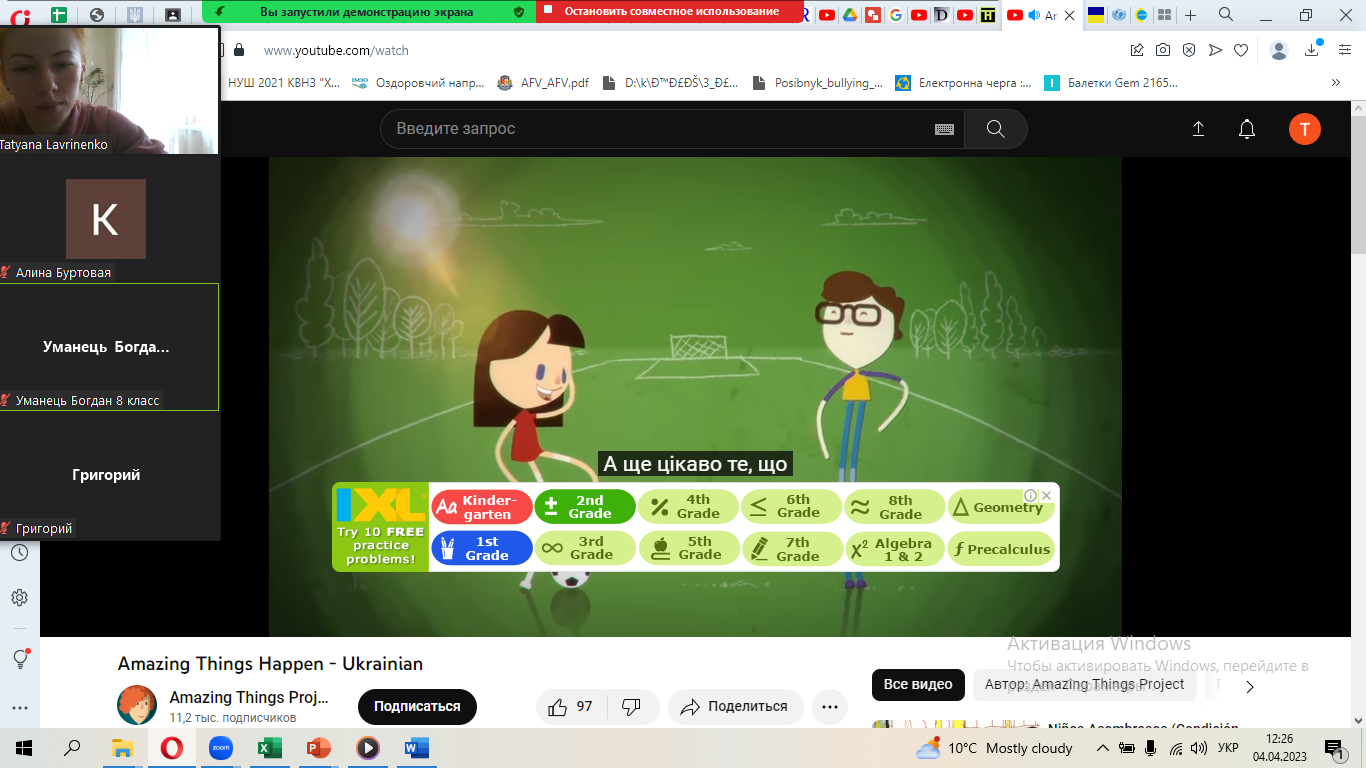1366x768 pixels.
Task: Open the orange T account avatar menu
Action: pyautogui.click(x=1304, y=129)
